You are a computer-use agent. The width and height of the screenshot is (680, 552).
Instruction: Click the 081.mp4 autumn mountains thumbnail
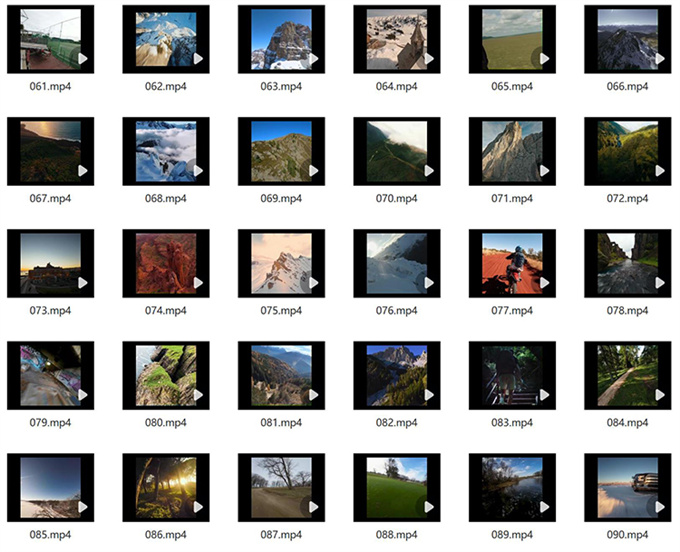(x=281, y=376)
